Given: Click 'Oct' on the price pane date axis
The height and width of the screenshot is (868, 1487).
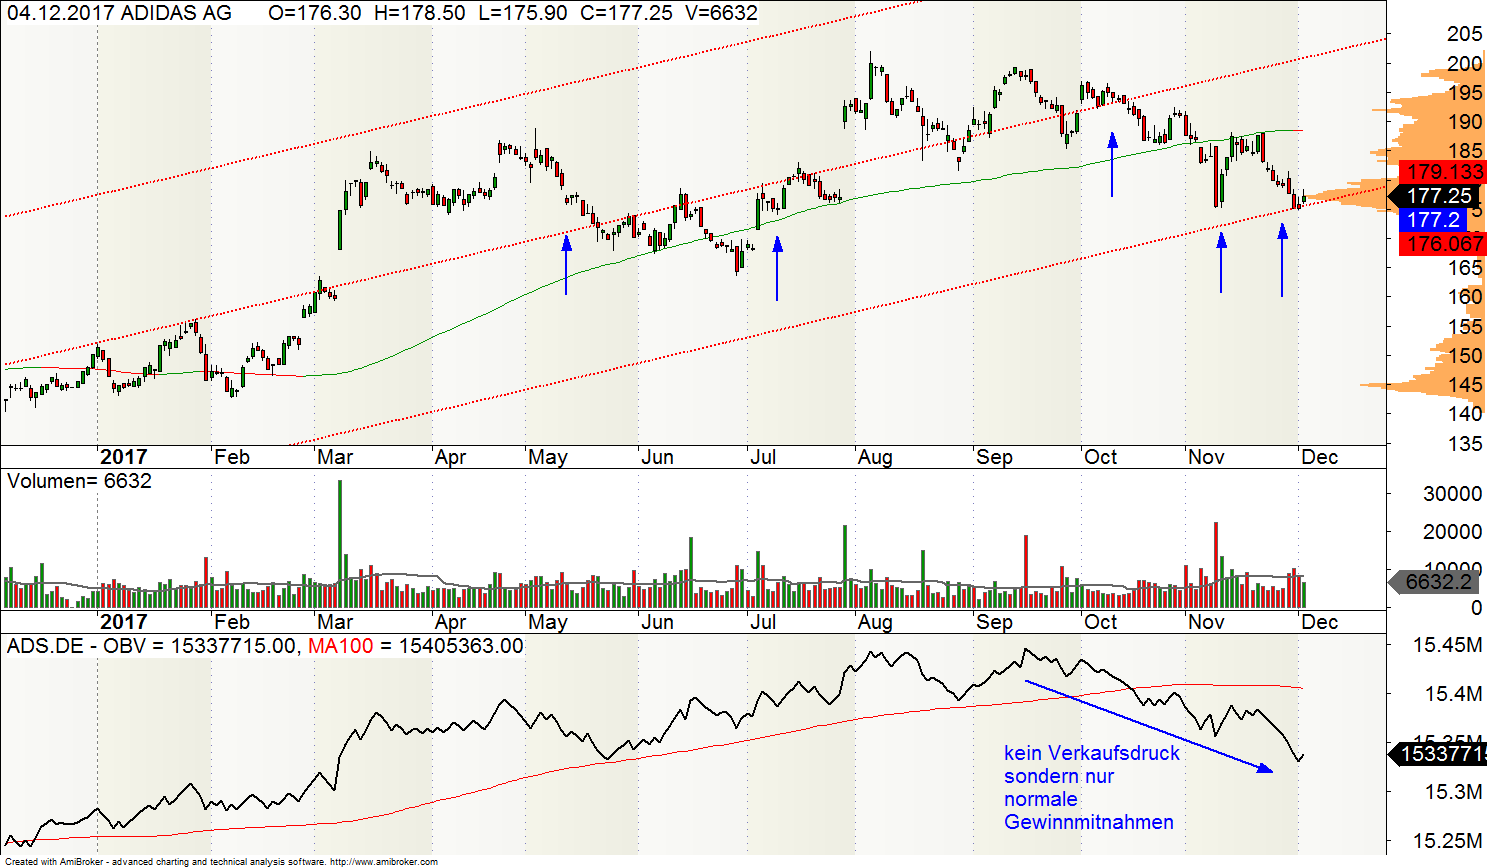Looking at the screenshot, I should (1100, 457).
